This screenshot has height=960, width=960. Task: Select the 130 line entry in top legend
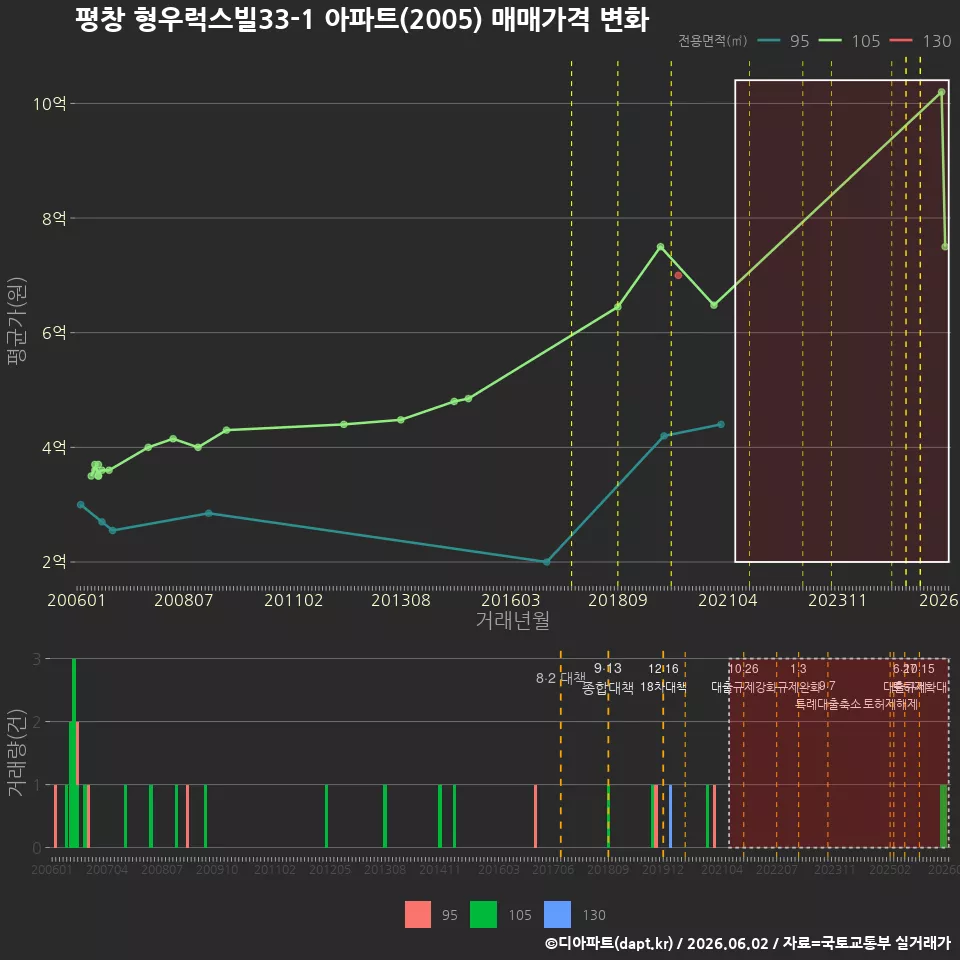(920, 41)
